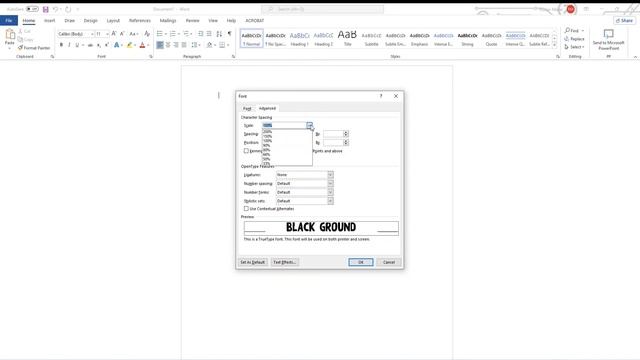
Task: Click the Position By stepper arrows
Action: [346, 142]
